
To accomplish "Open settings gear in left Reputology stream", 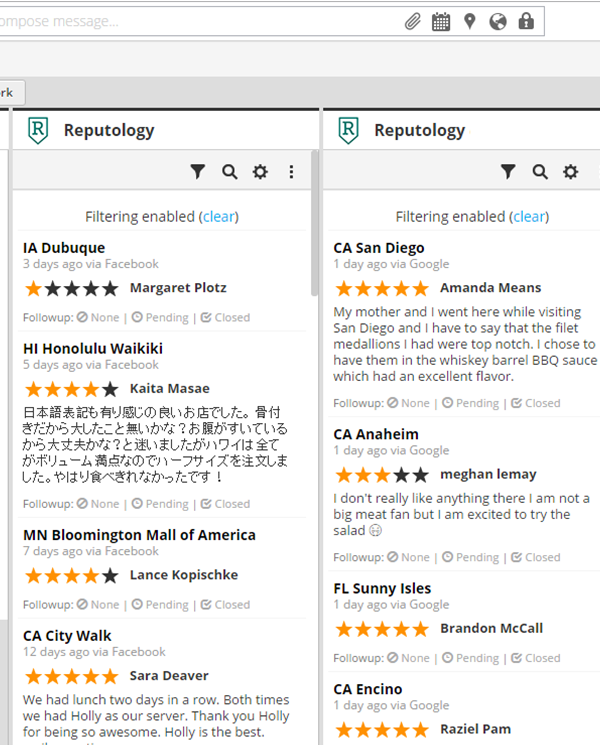I will (260, 172).
